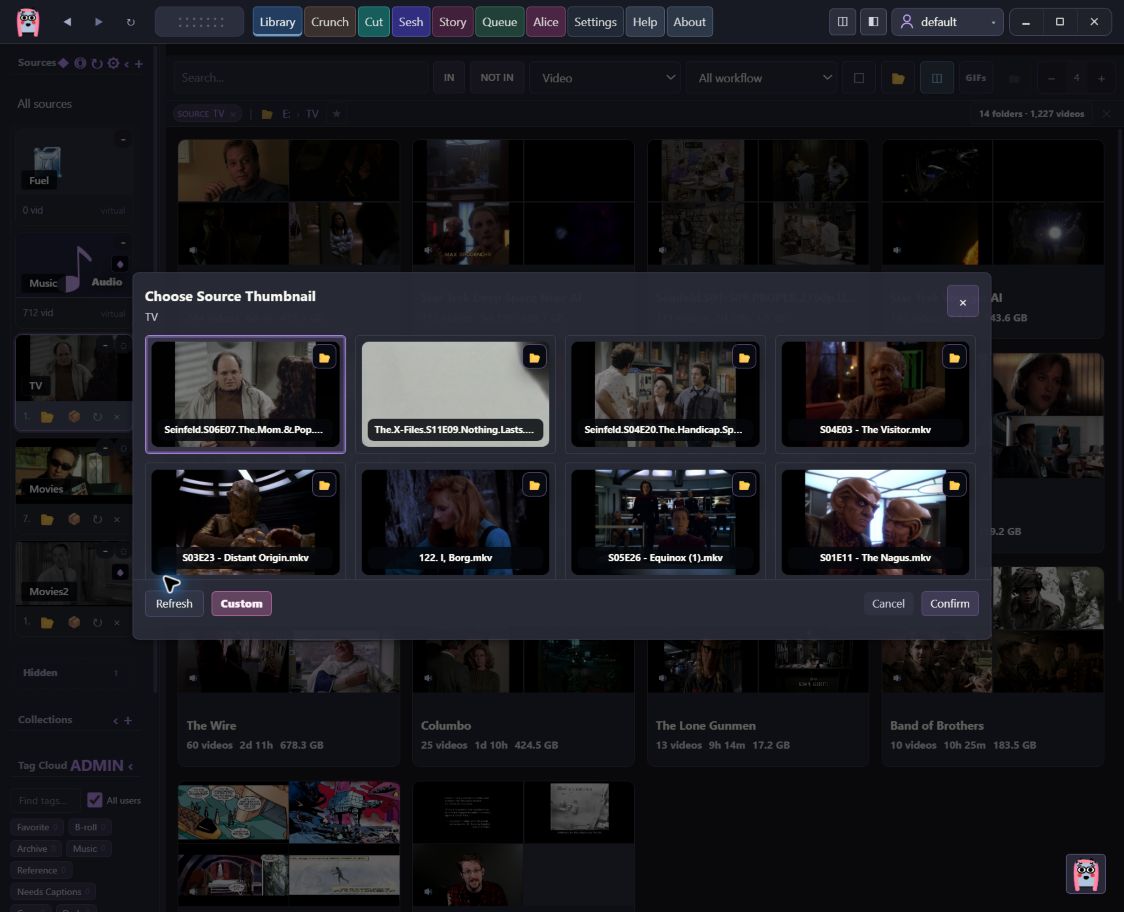Click the library Search field
Screen dimensions: 1124x912
point(300,78)
